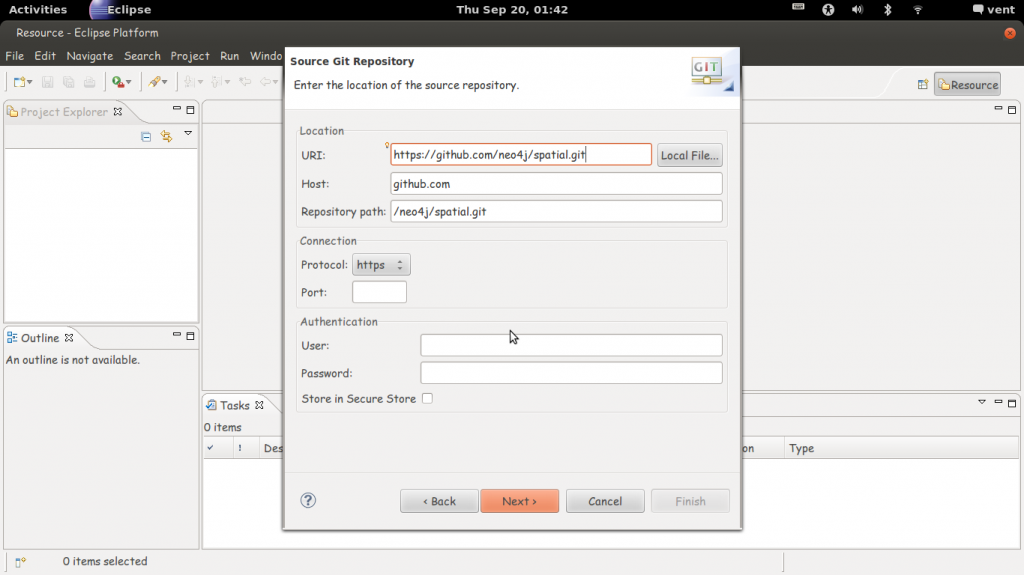Open the Tasks panel View Menu triangle
The width and height of the screenshot is (1024, 575).
coord(982,402)
